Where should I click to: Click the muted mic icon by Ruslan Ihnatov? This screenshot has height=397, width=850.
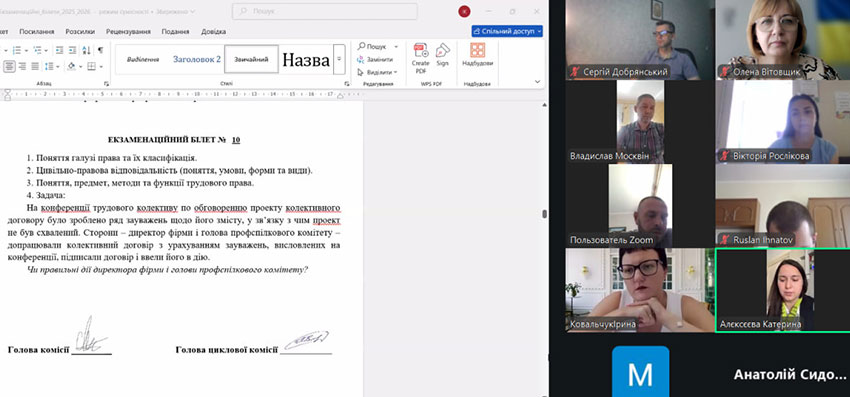coord(724,240)
